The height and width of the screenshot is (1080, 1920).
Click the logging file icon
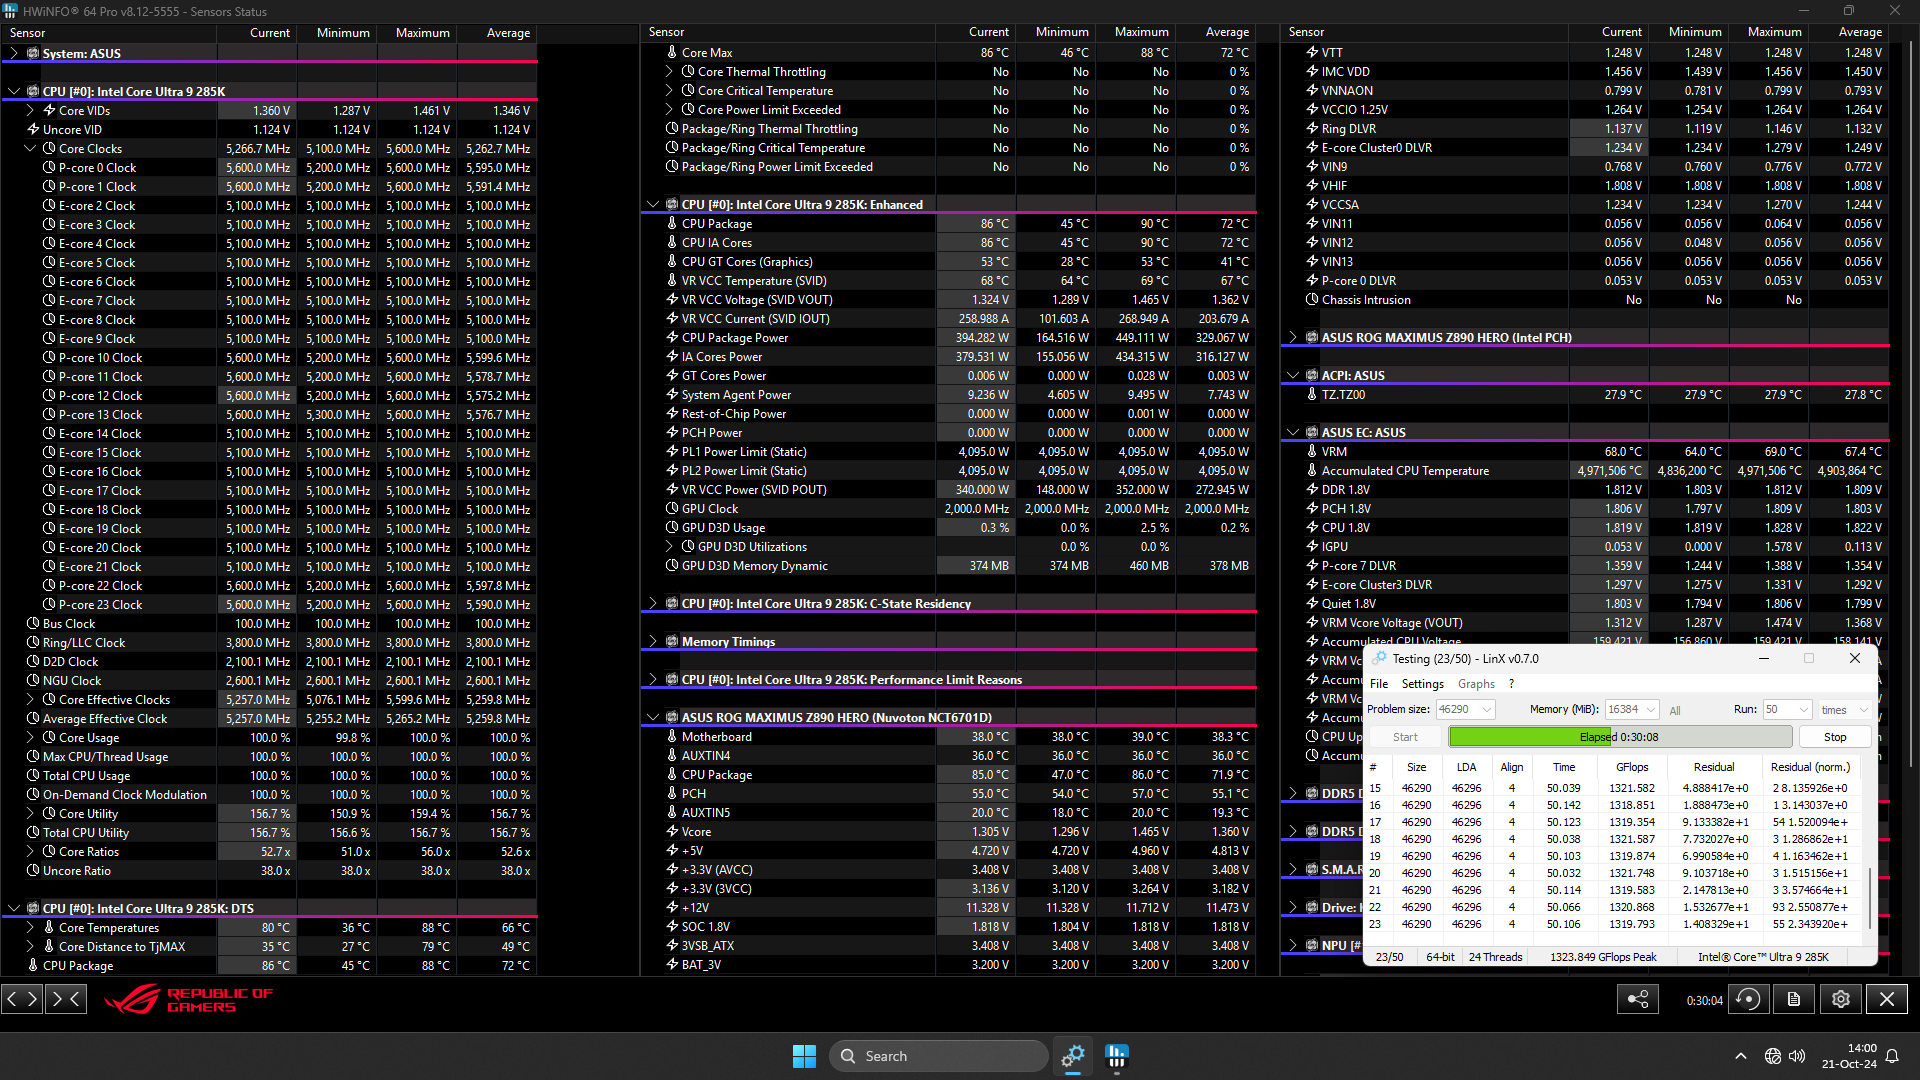(1794, 999)
